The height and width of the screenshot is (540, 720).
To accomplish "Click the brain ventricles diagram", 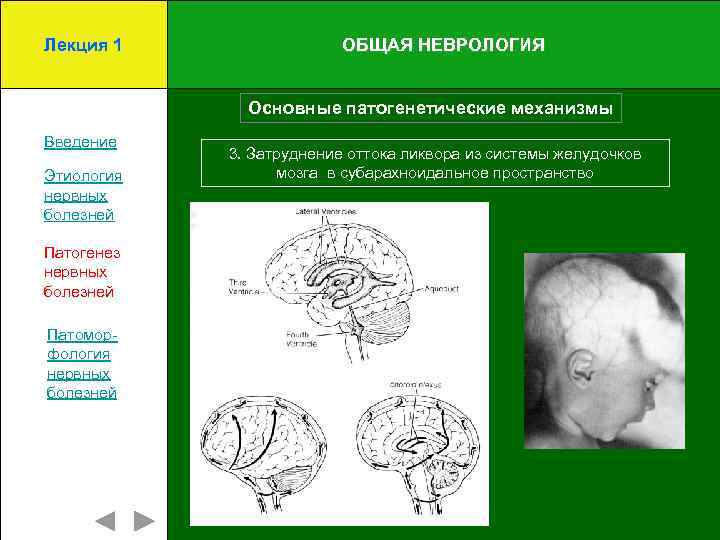I will 339,364.
